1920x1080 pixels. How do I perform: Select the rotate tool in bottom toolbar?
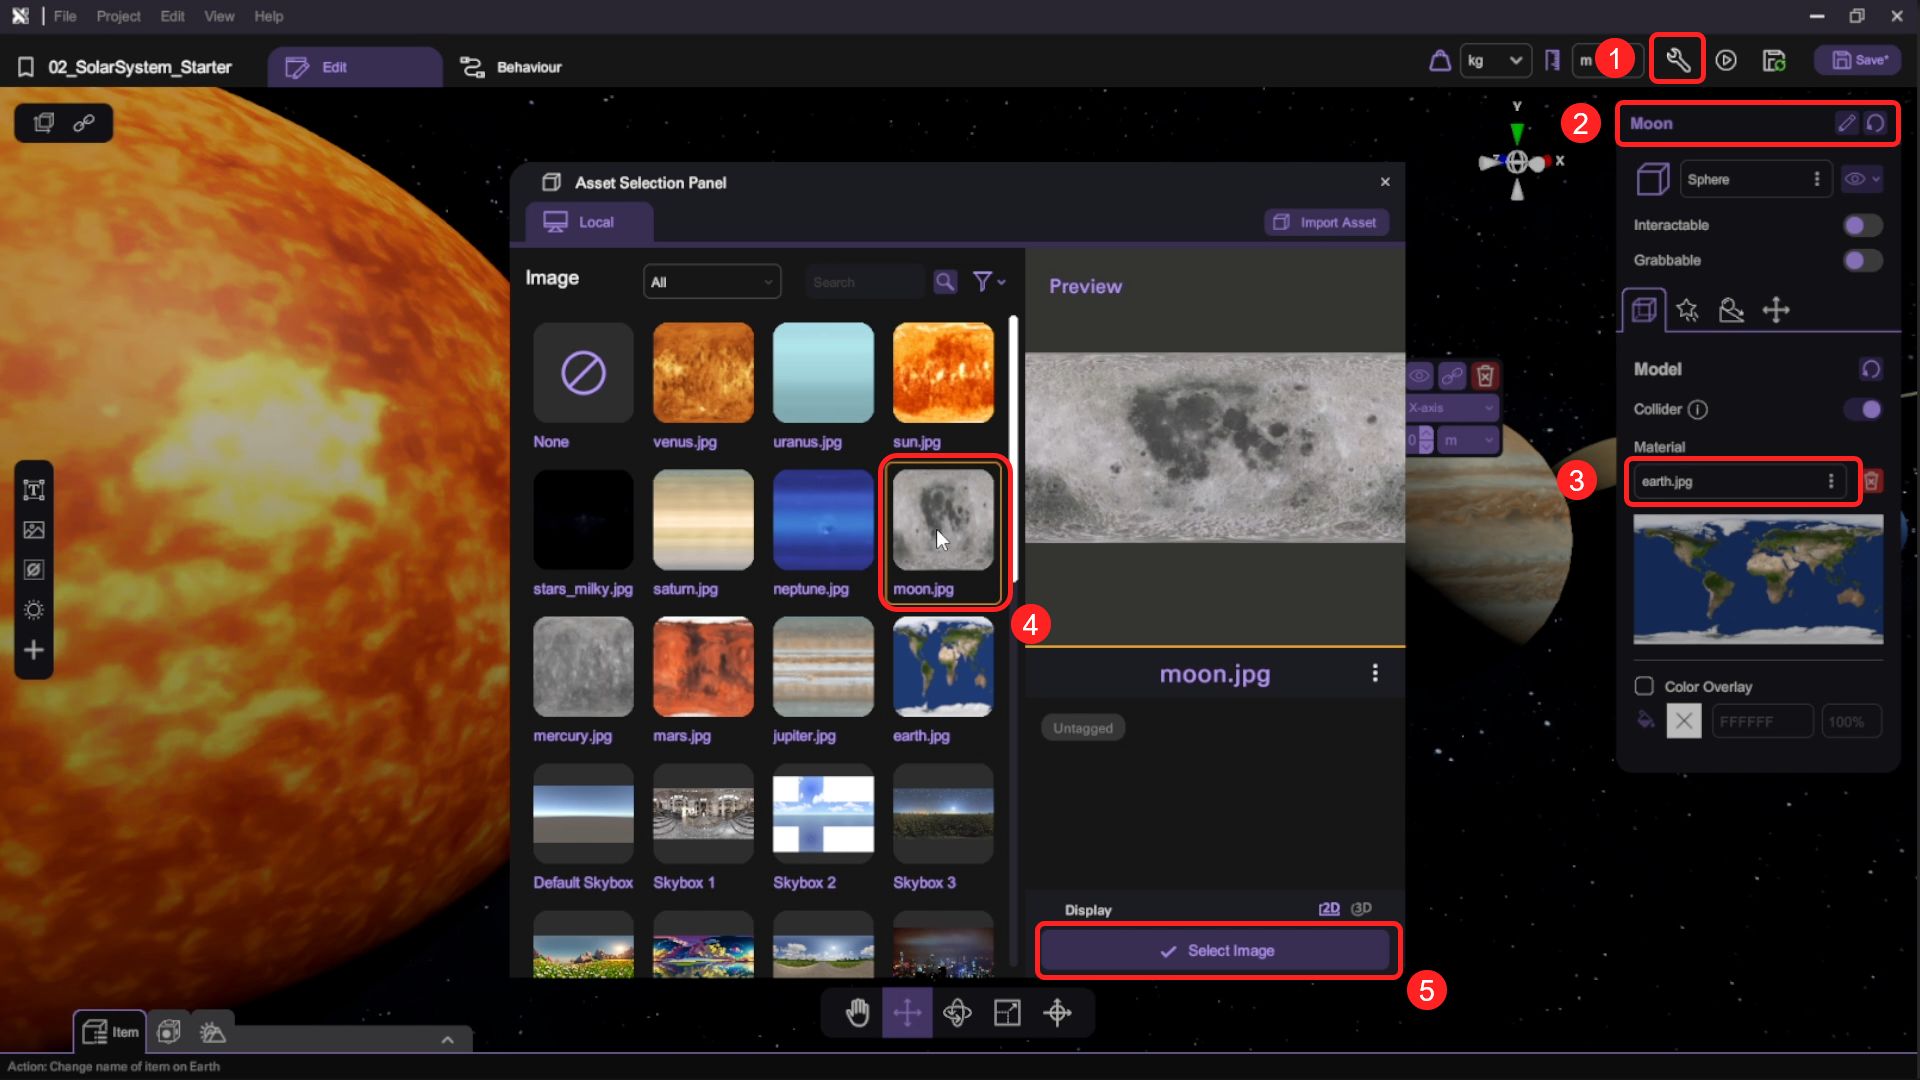click(x=957, y=1013)
